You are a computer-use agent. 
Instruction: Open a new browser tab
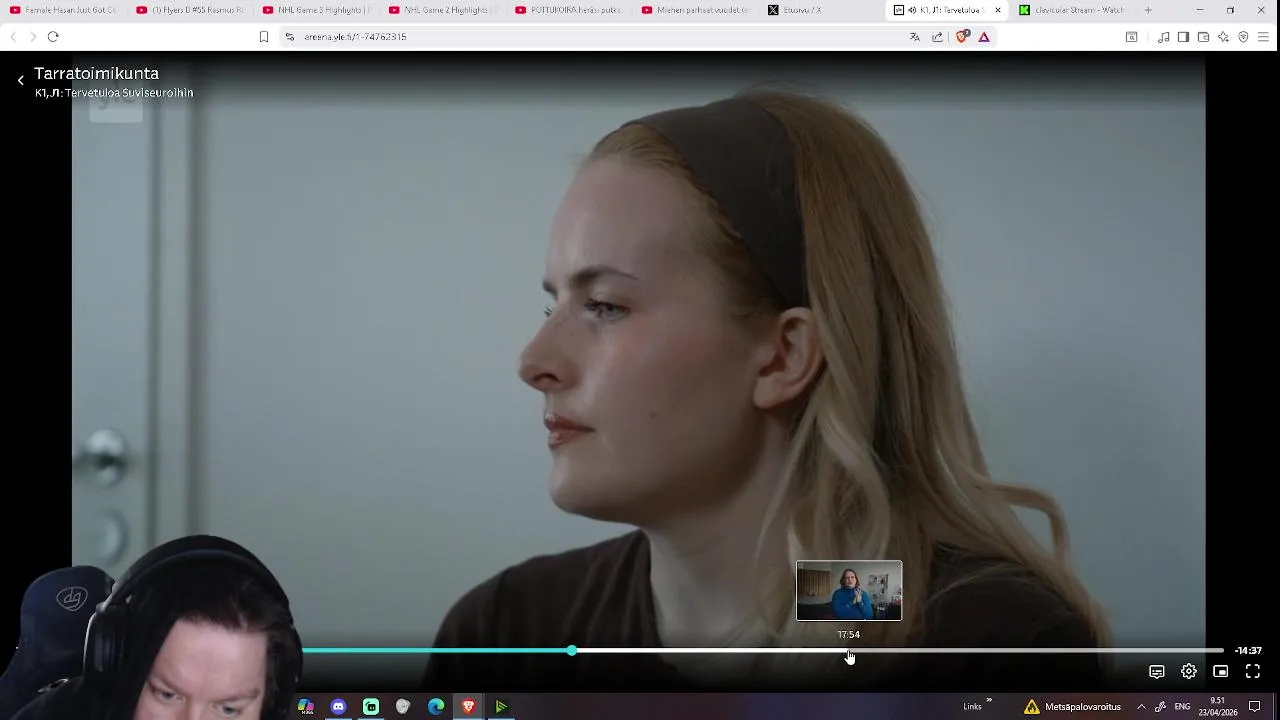pyautogui.click(x=1148, y=10)
